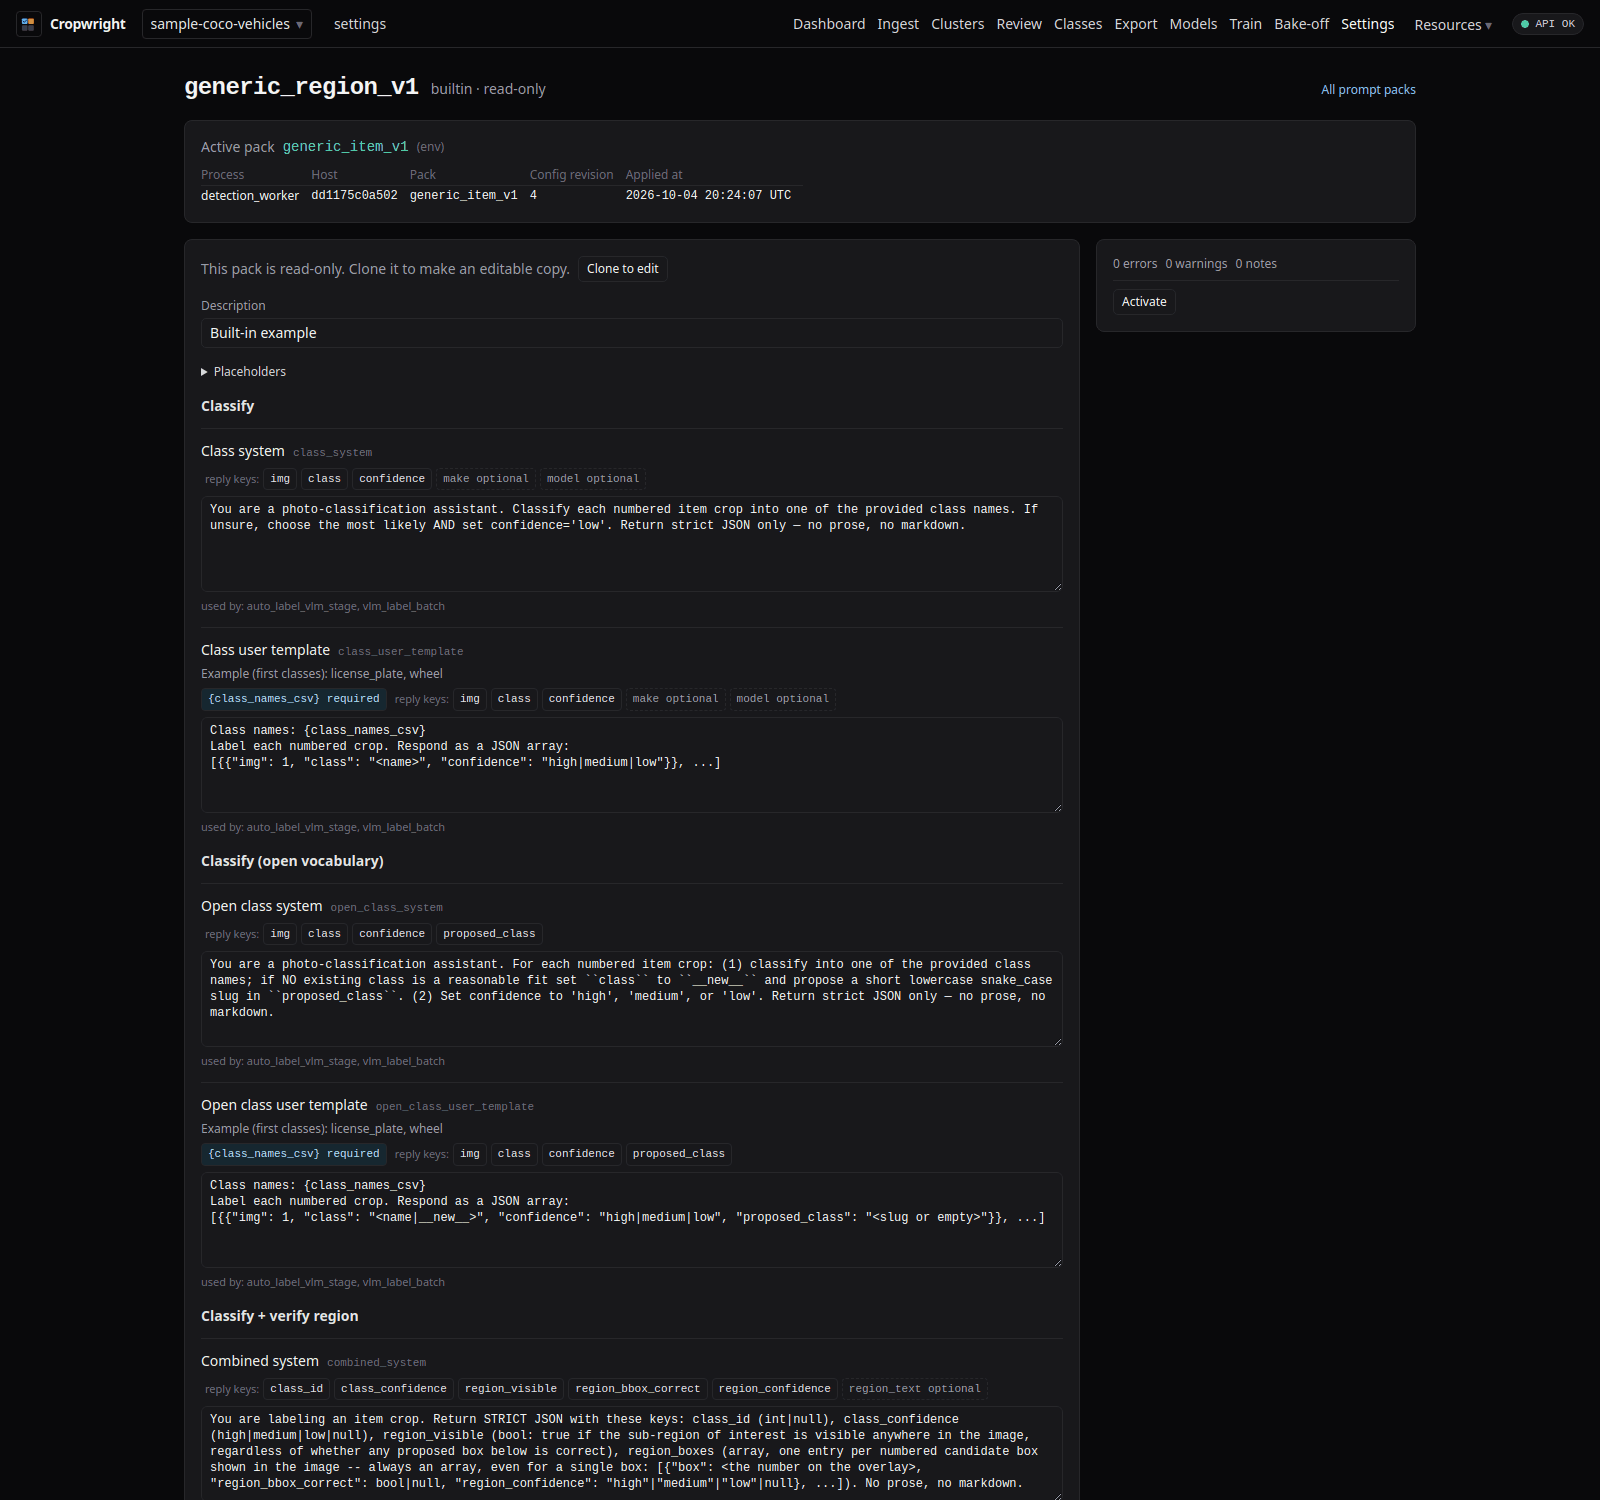Open the Models page
1600x1500 pixels.
coord(1193,24)
